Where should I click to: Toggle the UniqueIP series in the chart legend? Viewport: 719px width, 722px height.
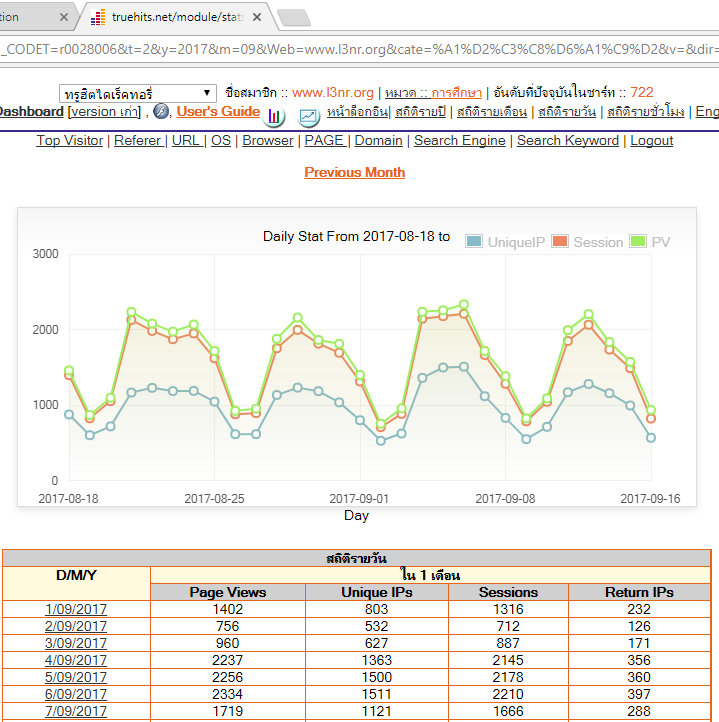[505, 242]
